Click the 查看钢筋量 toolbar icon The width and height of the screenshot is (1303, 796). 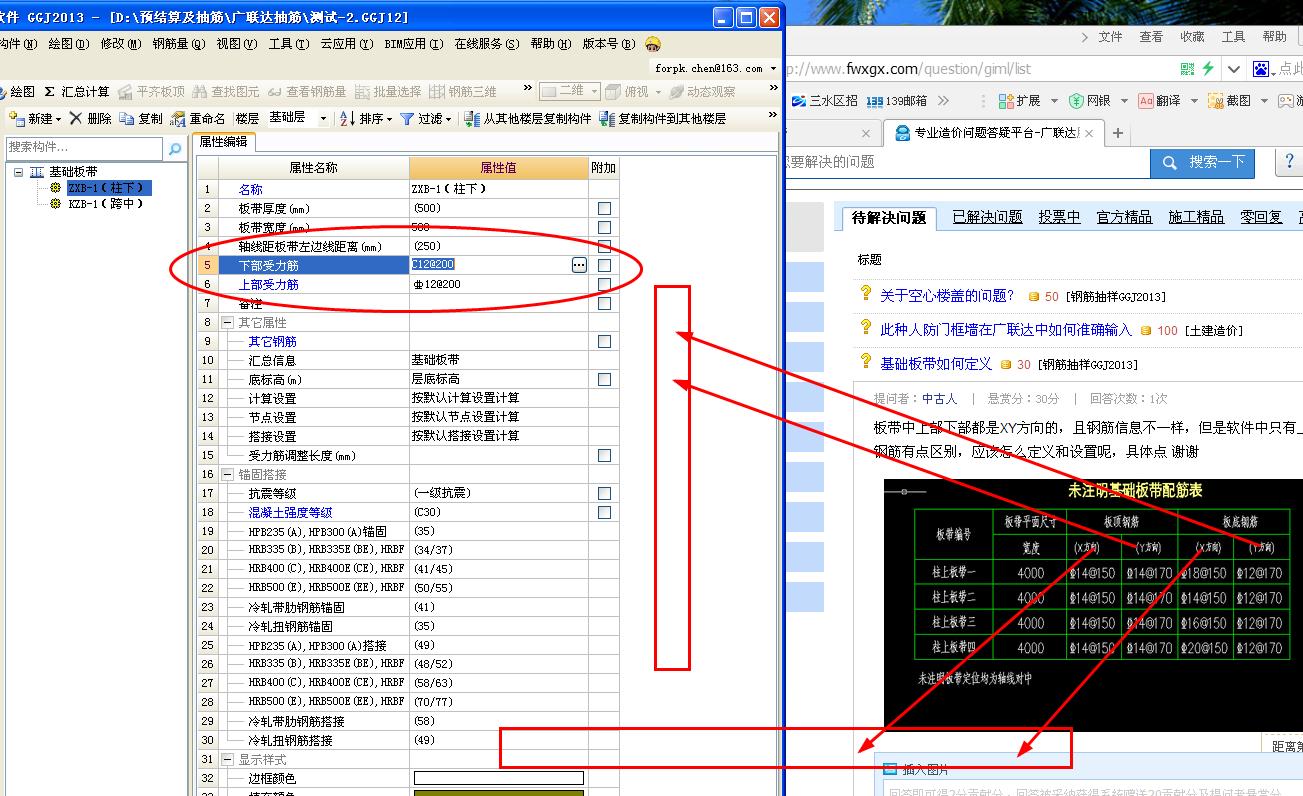point(275,91)
